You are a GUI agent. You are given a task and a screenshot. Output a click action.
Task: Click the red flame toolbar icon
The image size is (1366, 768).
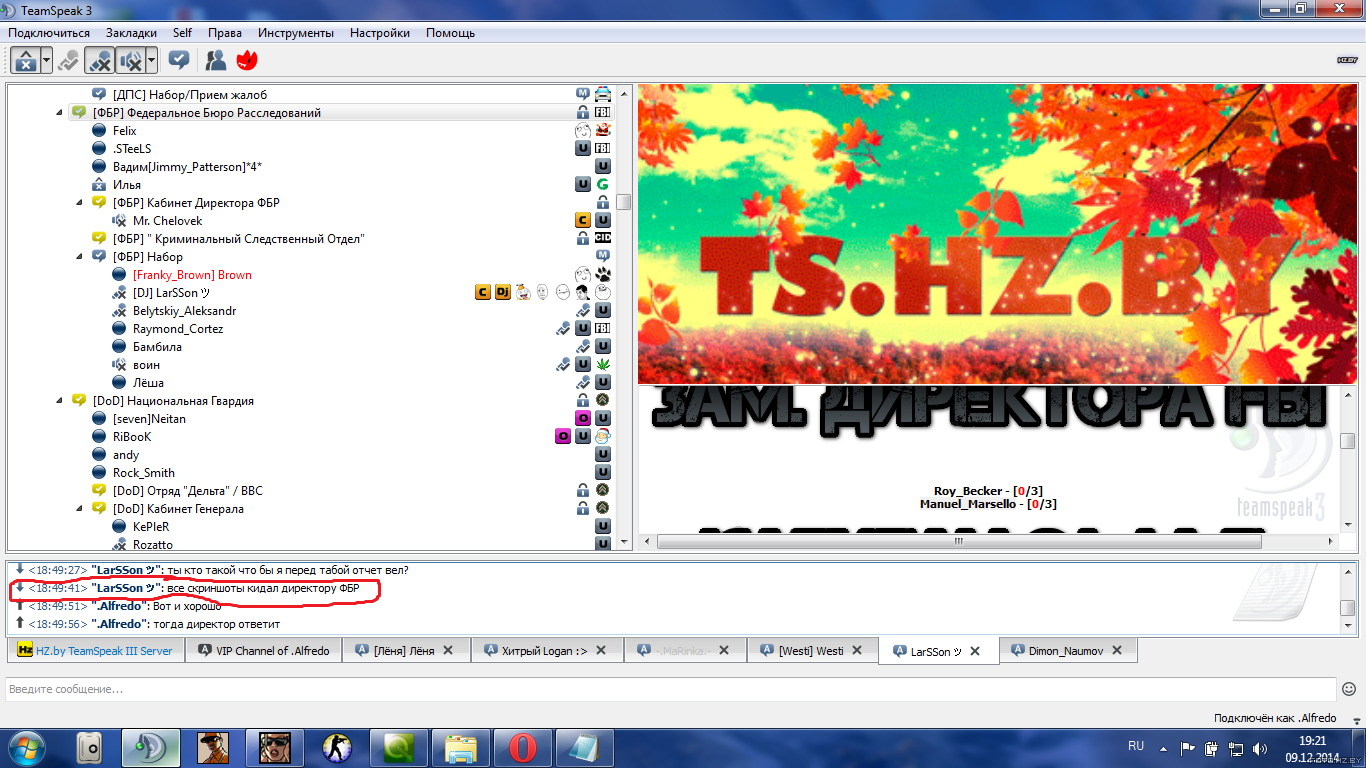click(x=247, y=60)
